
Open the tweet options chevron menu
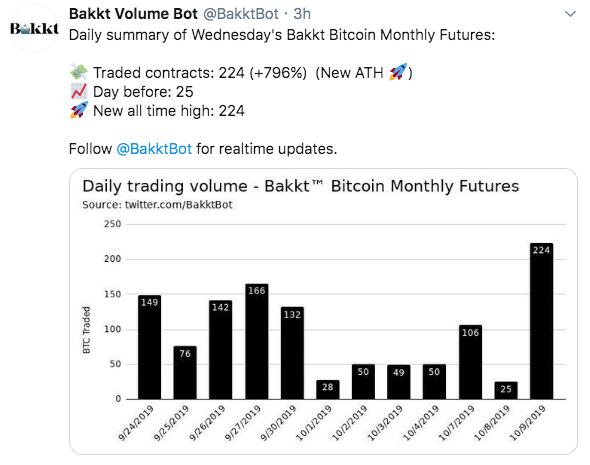pos(570,14)
